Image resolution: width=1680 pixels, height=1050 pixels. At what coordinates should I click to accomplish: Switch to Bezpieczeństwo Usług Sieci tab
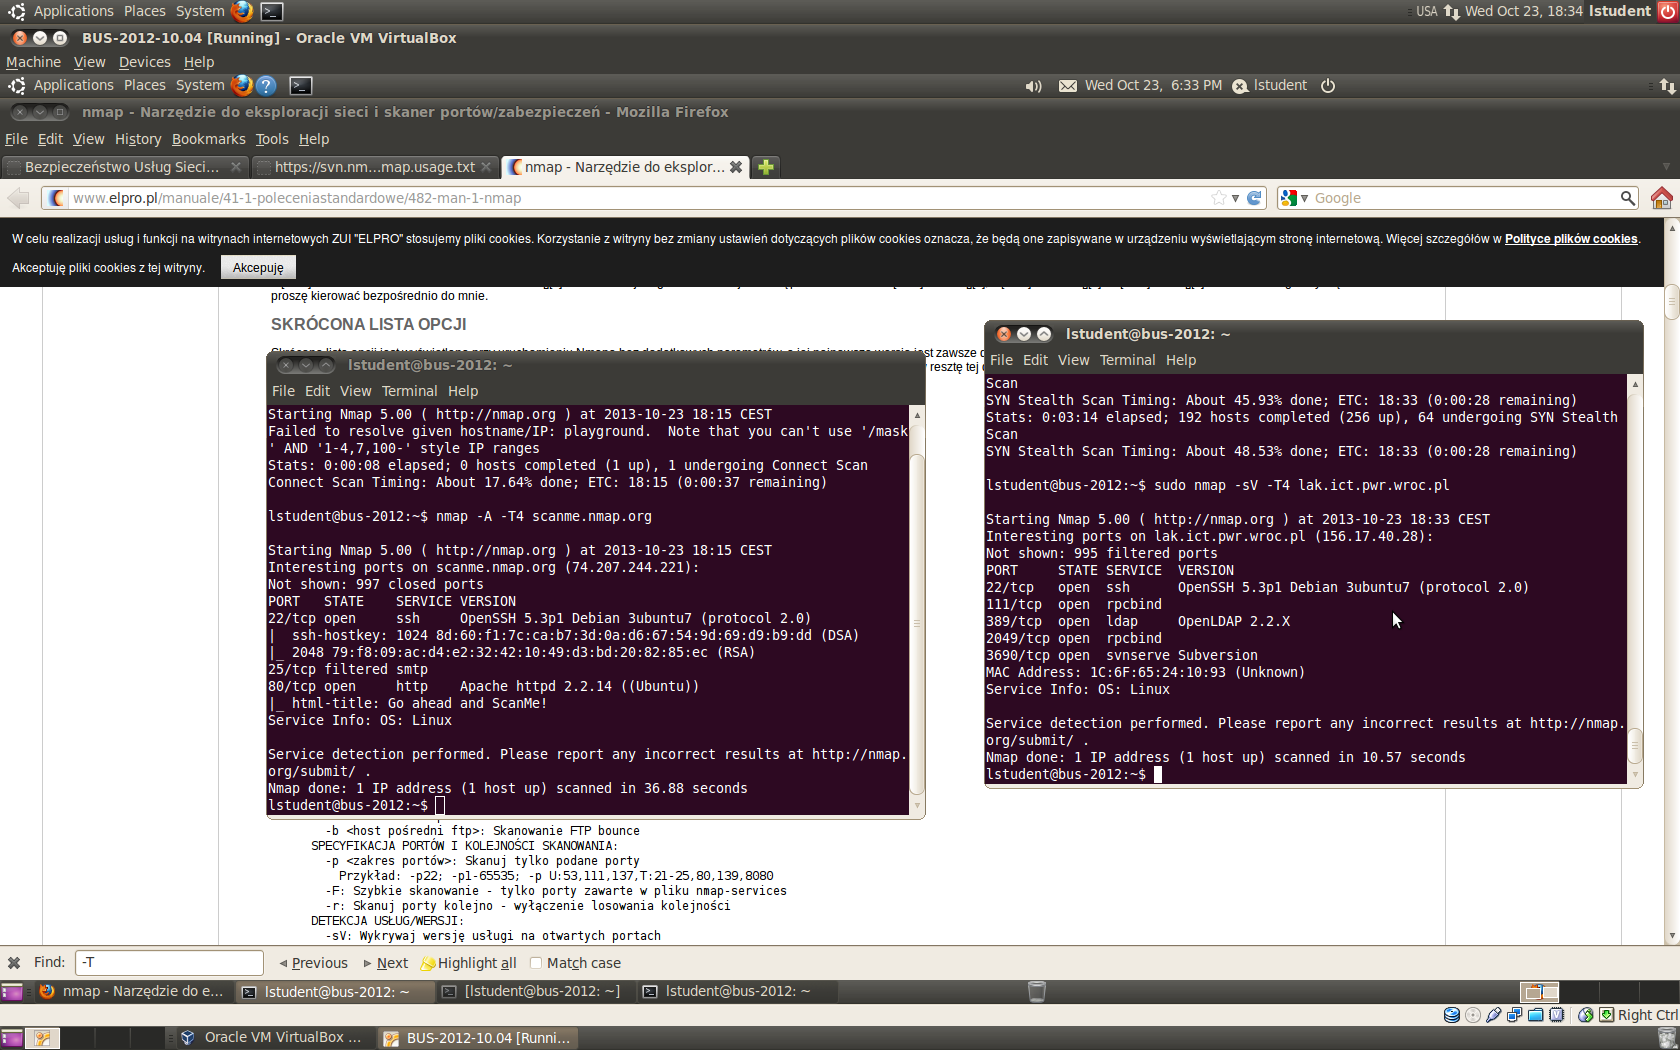tap(121, 167)
